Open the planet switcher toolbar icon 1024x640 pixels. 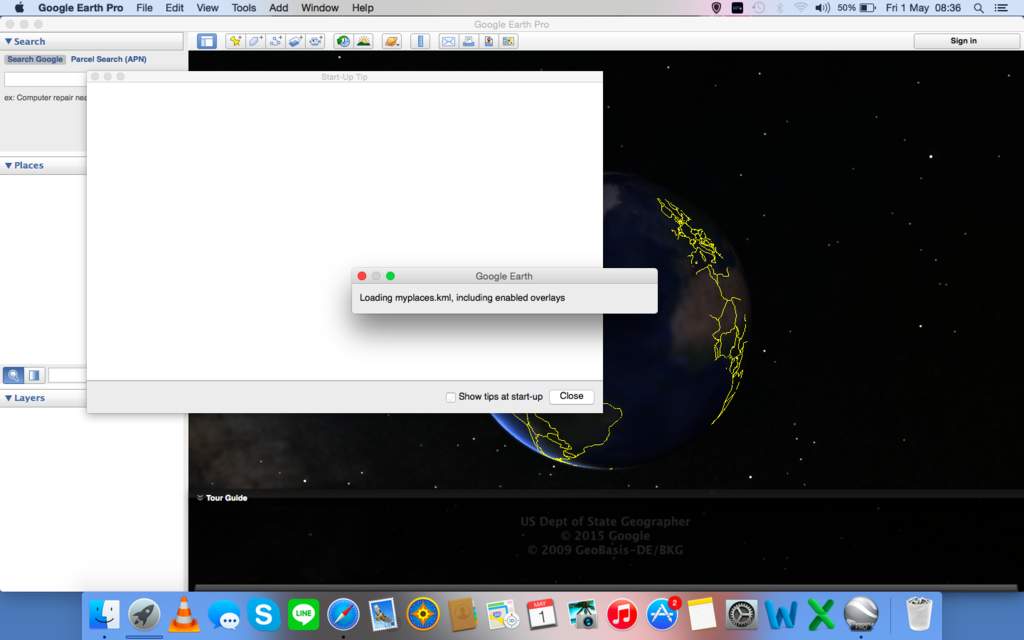[x=391, y=41]
